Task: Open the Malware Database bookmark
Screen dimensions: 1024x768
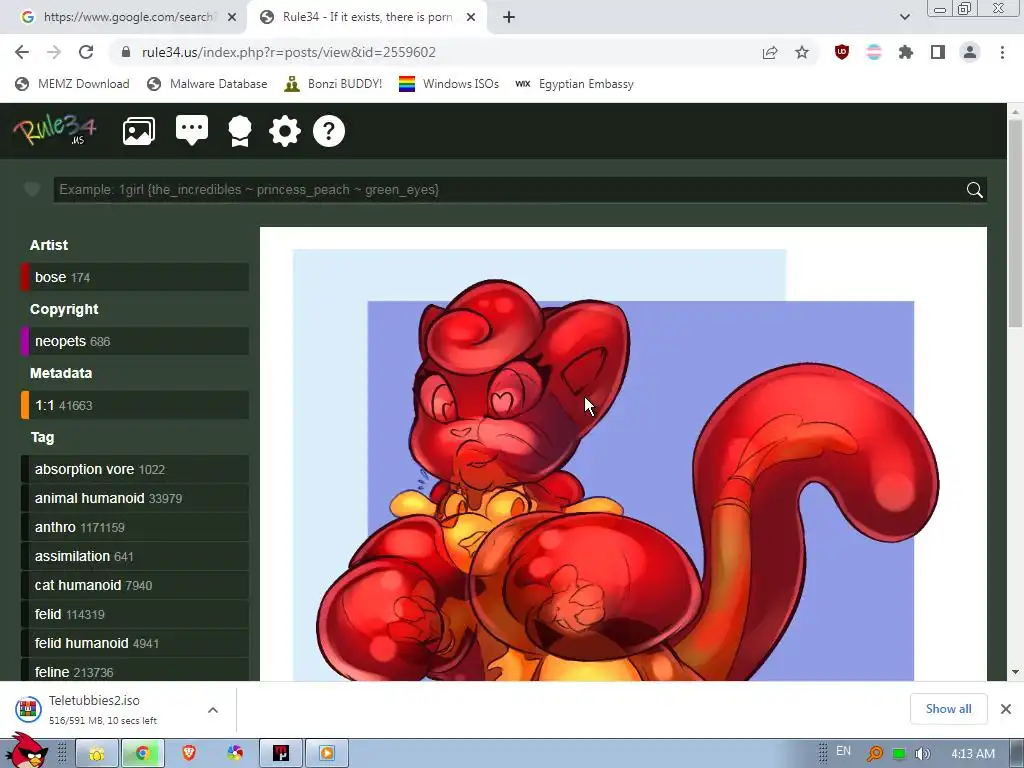Action: [x=208, y=84]
